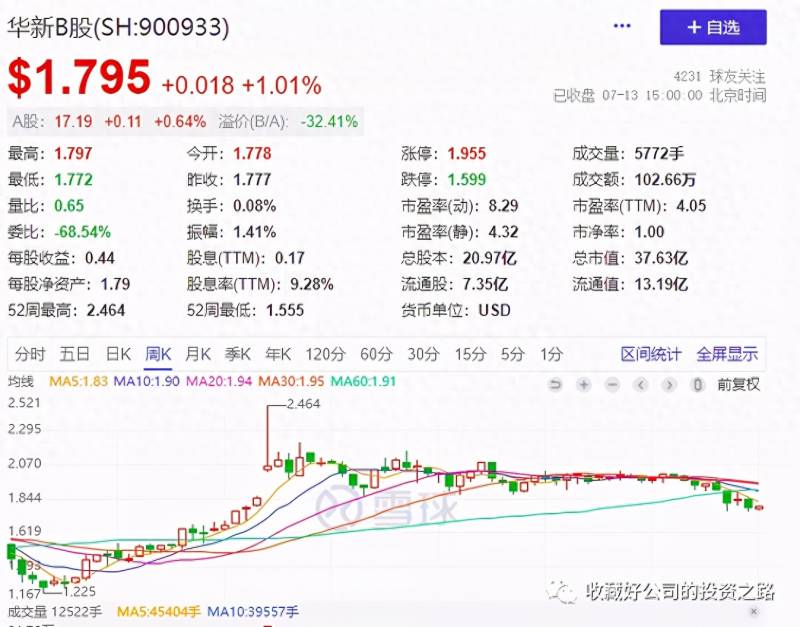800x627 pixels.
Task: Click the last candlestick on the chart
Action: (x=759, y=507)
